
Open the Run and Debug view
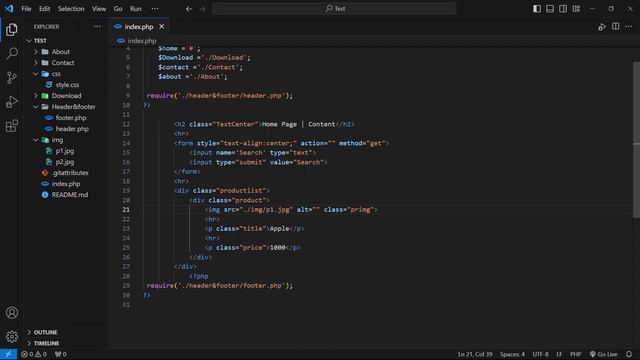click(x=12, y=102)
